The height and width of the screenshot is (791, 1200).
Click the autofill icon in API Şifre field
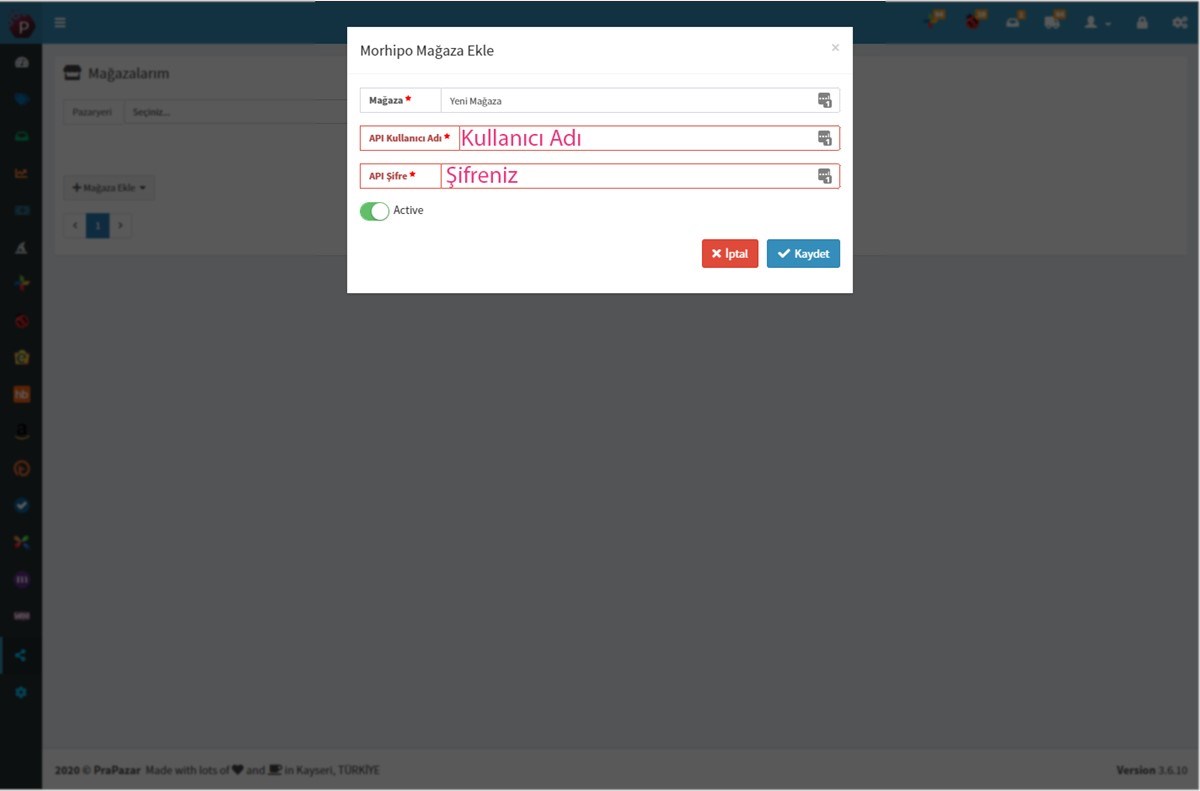click(825, 176)
